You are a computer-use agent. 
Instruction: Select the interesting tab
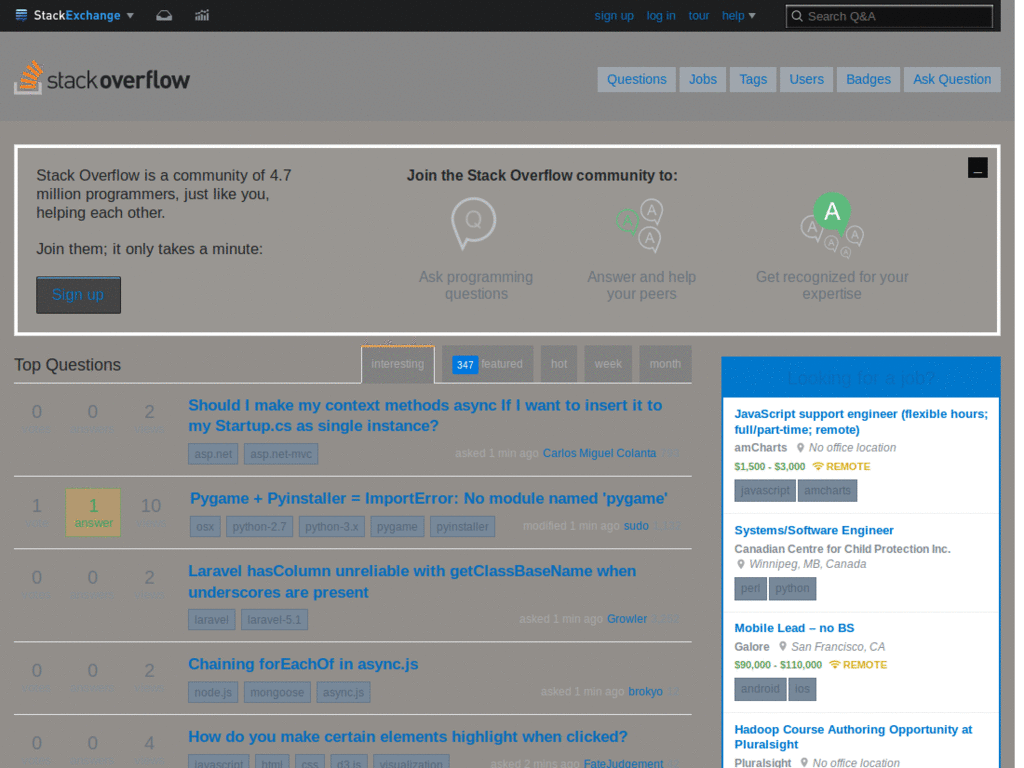pos(397,364)
